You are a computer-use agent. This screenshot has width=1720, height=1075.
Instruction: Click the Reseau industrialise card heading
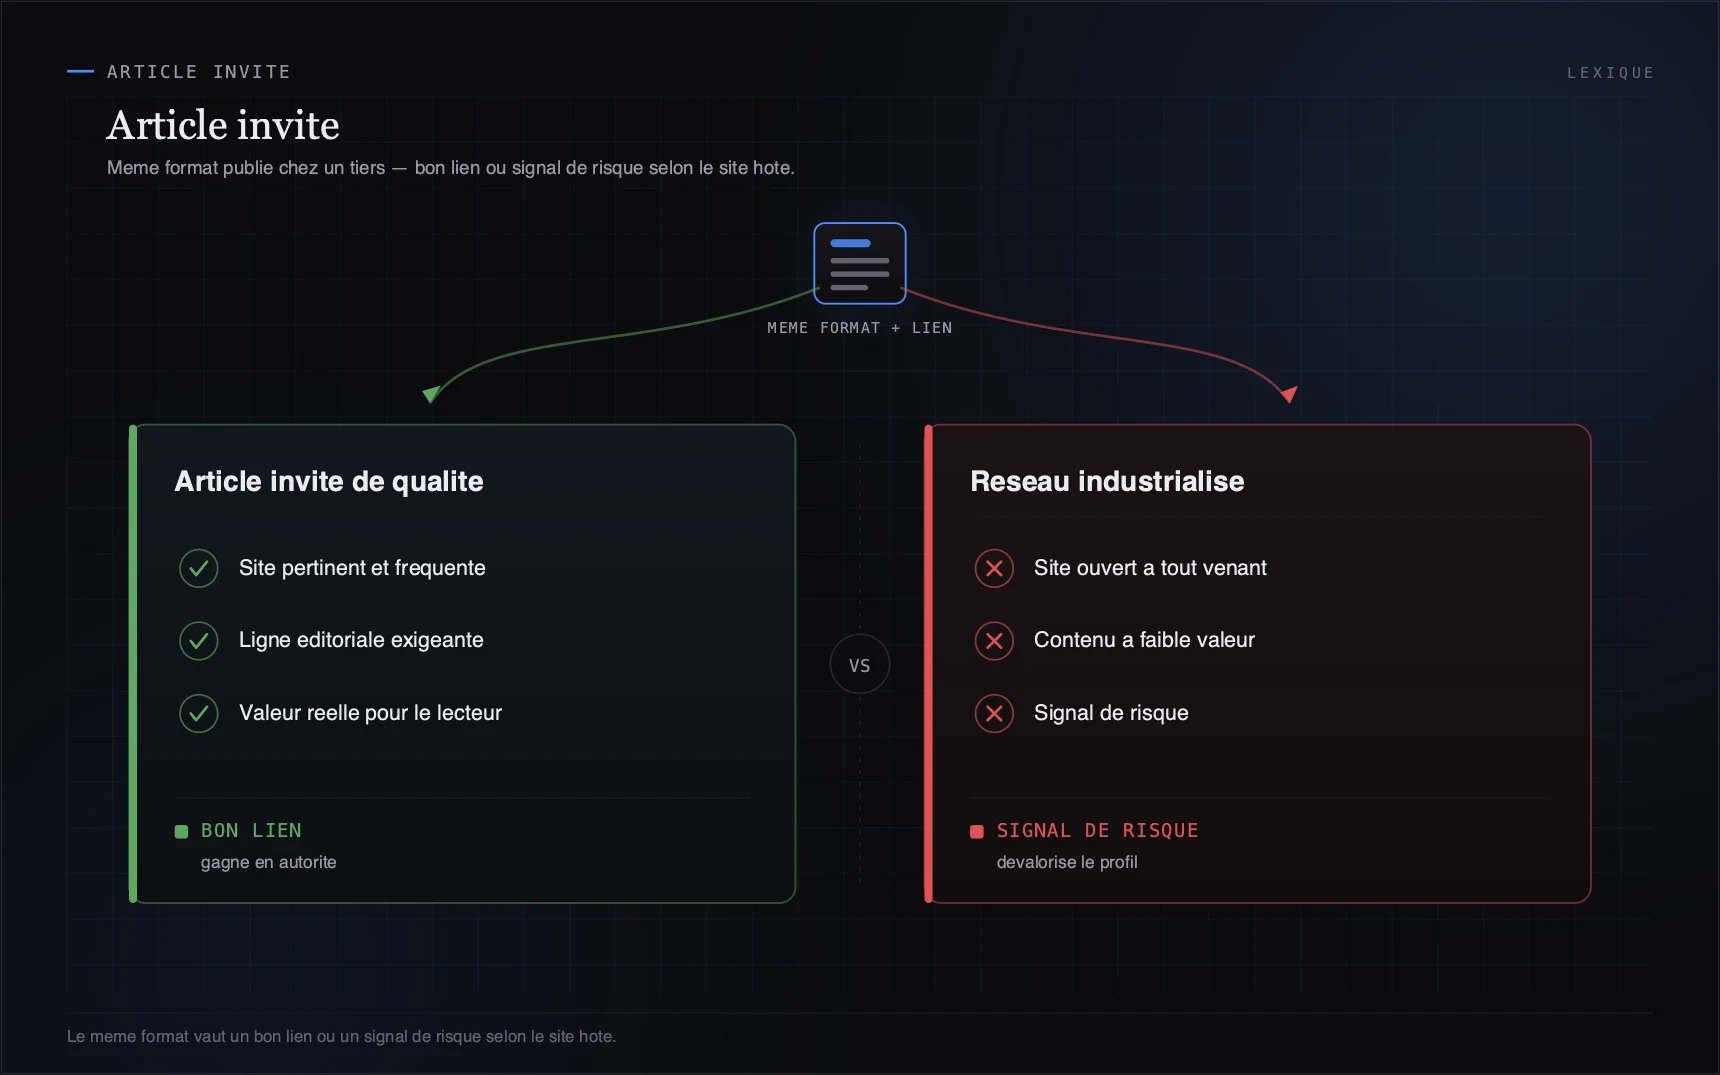point(1107,481)
